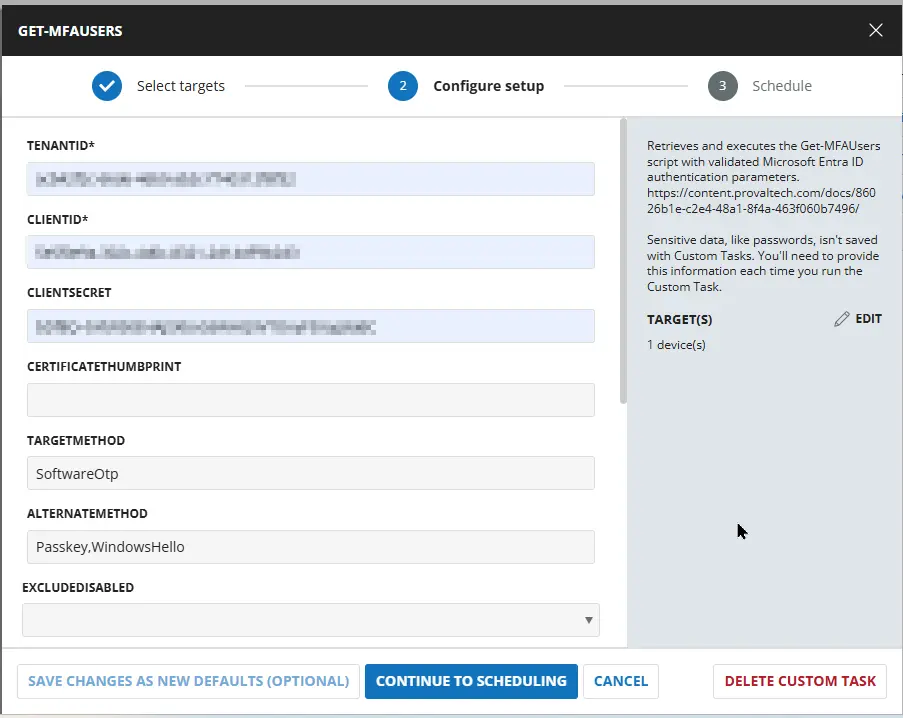Viewport: 903px width, 718px height.
Task: Click the TARGET(S) heading in side panel
Action: coord(680,320)
